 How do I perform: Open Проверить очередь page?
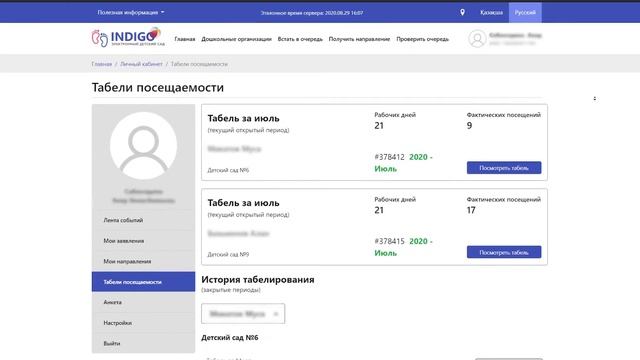click(422, 39)
